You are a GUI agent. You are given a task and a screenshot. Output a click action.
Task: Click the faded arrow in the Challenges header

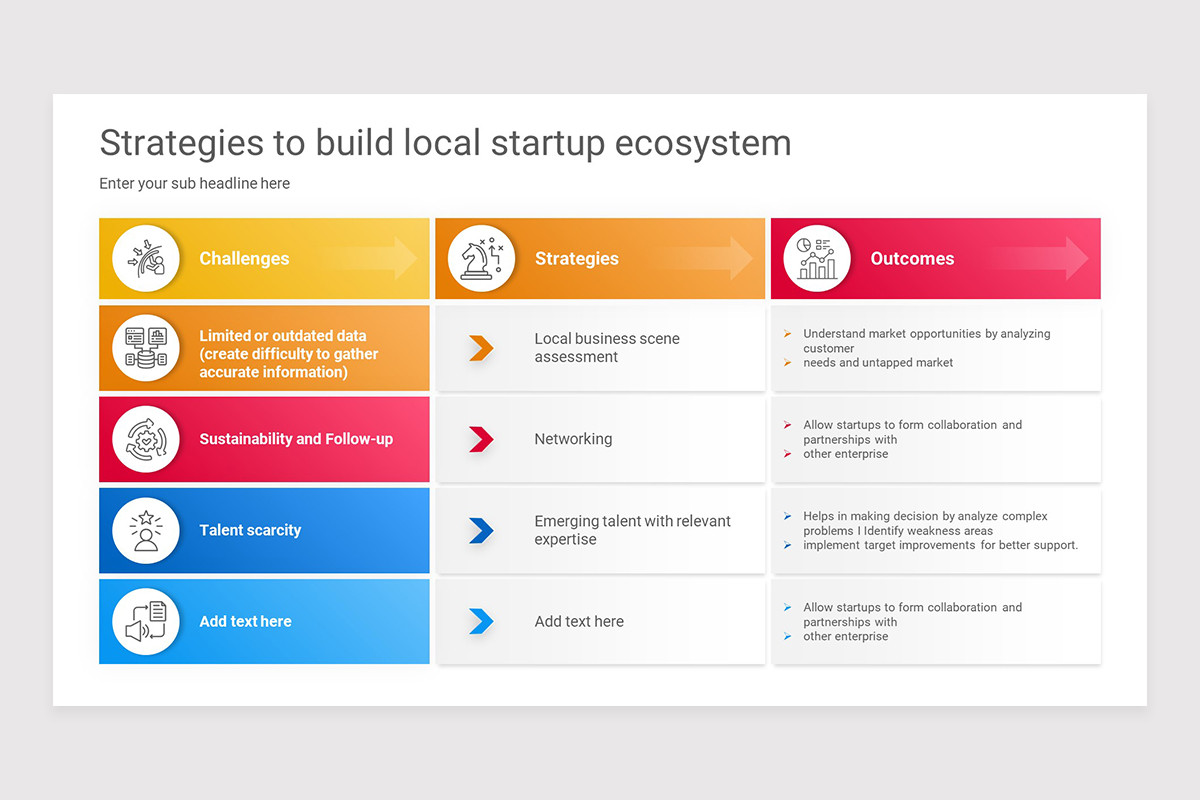(372, 258)
